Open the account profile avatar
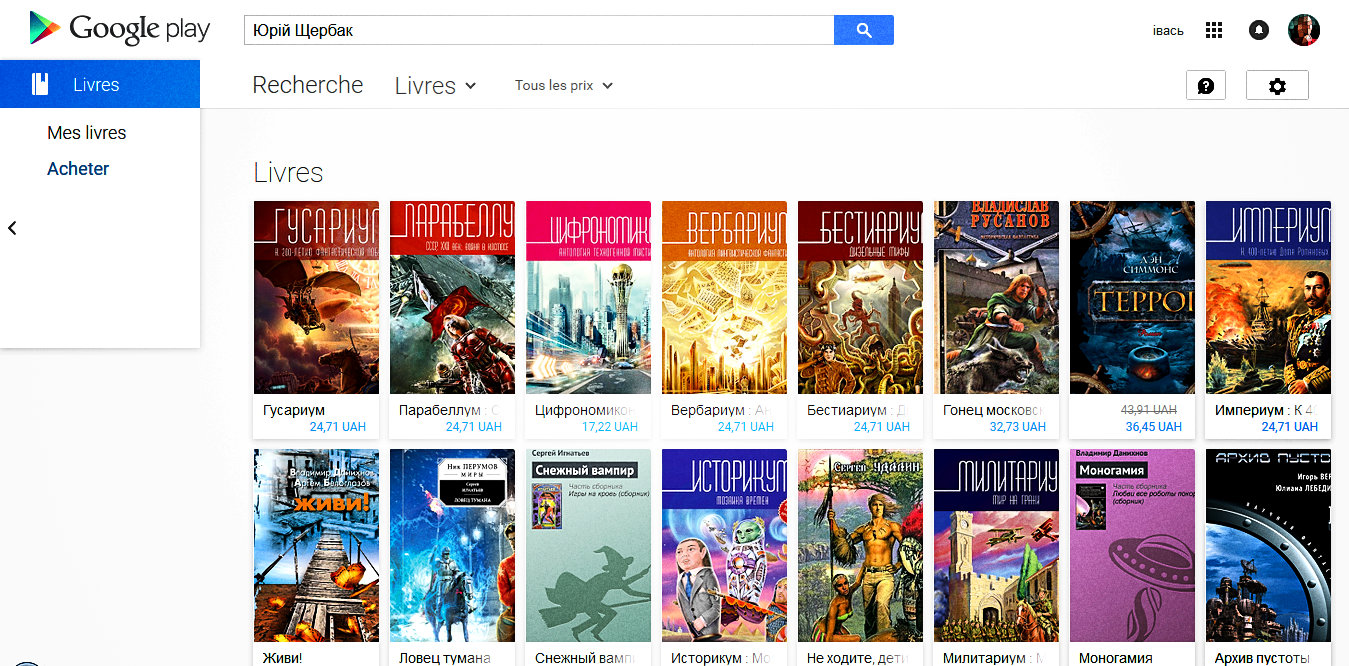The height and width of the screenshot is (666, 1349). click(1304, 30)
